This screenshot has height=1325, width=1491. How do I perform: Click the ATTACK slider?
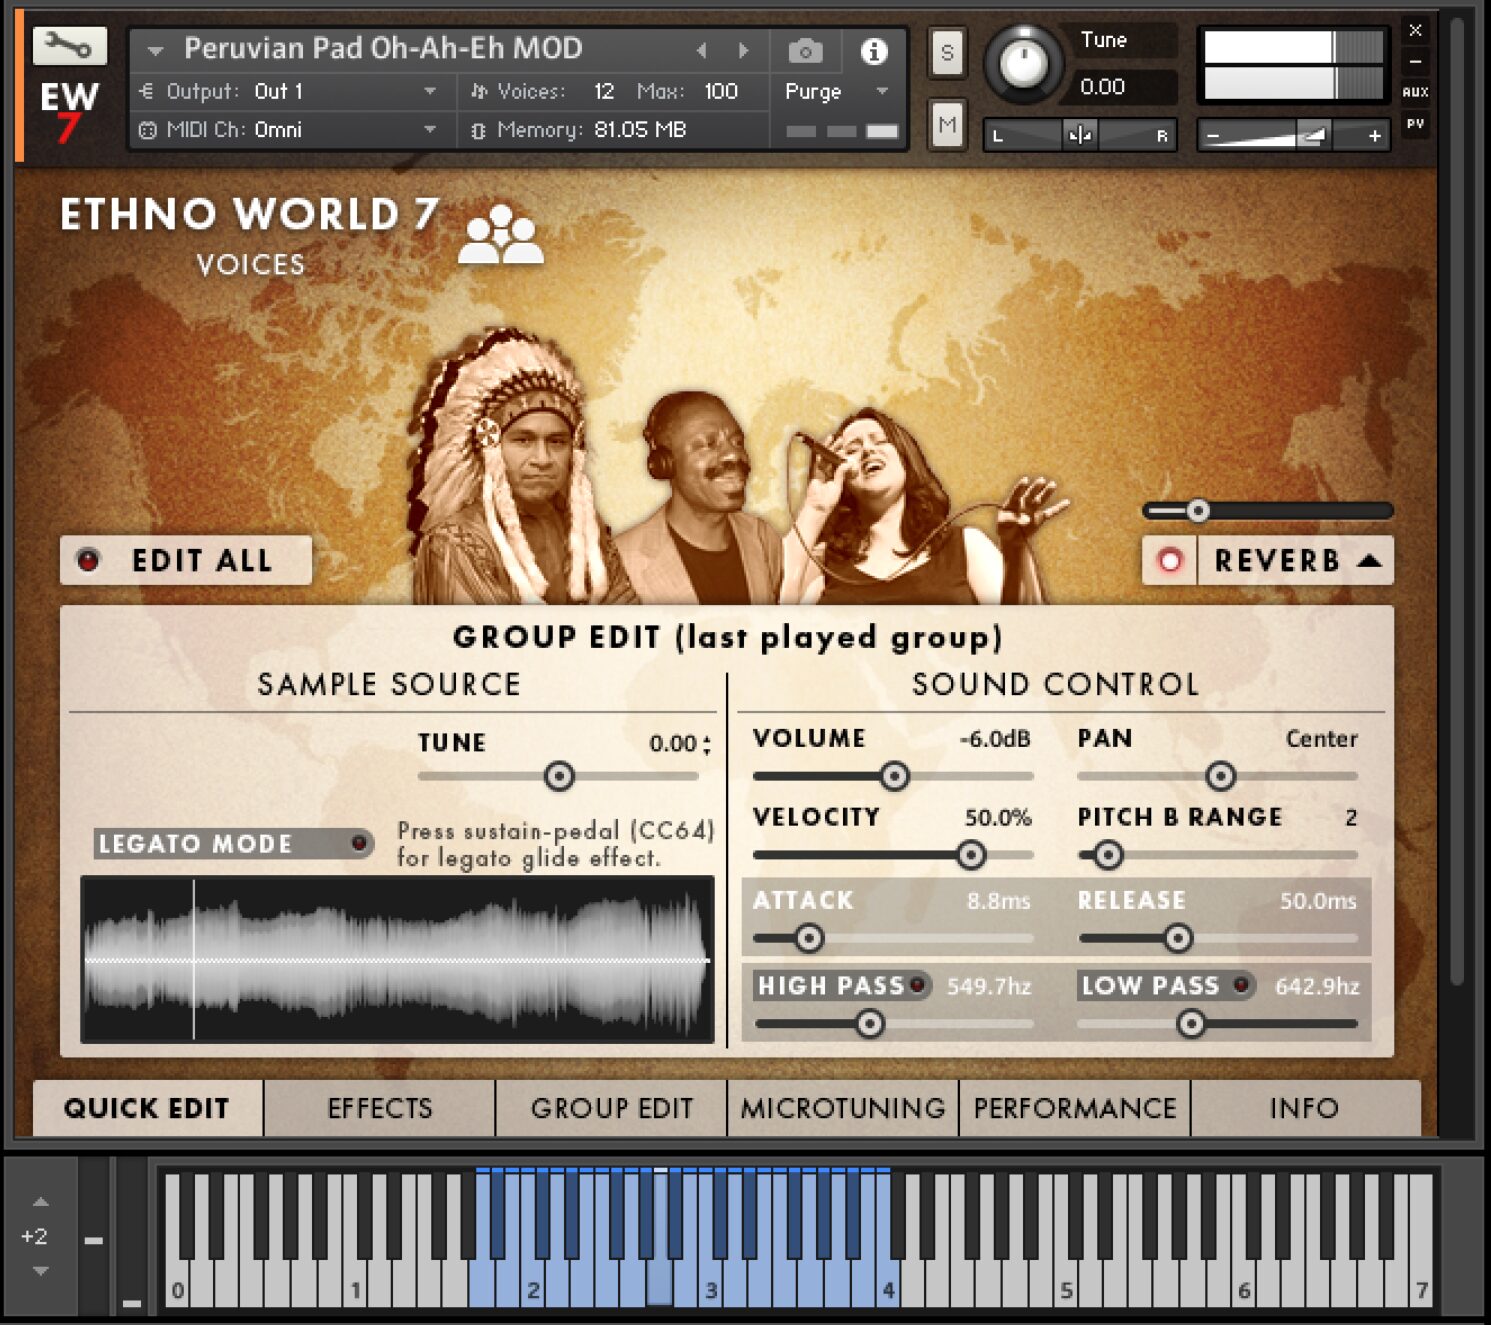pyautogui.click(x=893, y=938)
